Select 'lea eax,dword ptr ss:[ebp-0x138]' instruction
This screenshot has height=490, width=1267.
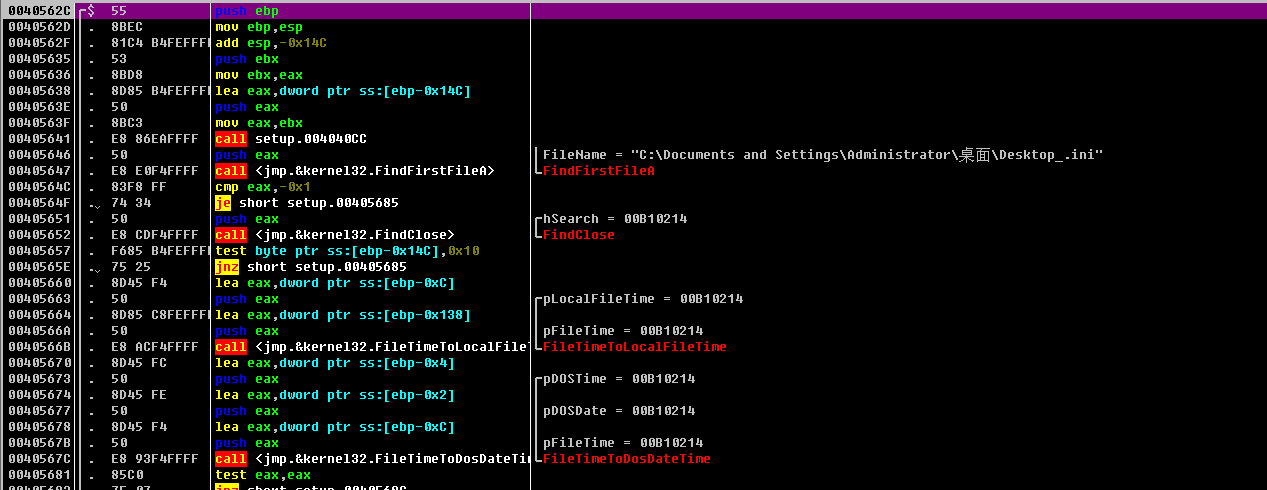tap(342, 315)
